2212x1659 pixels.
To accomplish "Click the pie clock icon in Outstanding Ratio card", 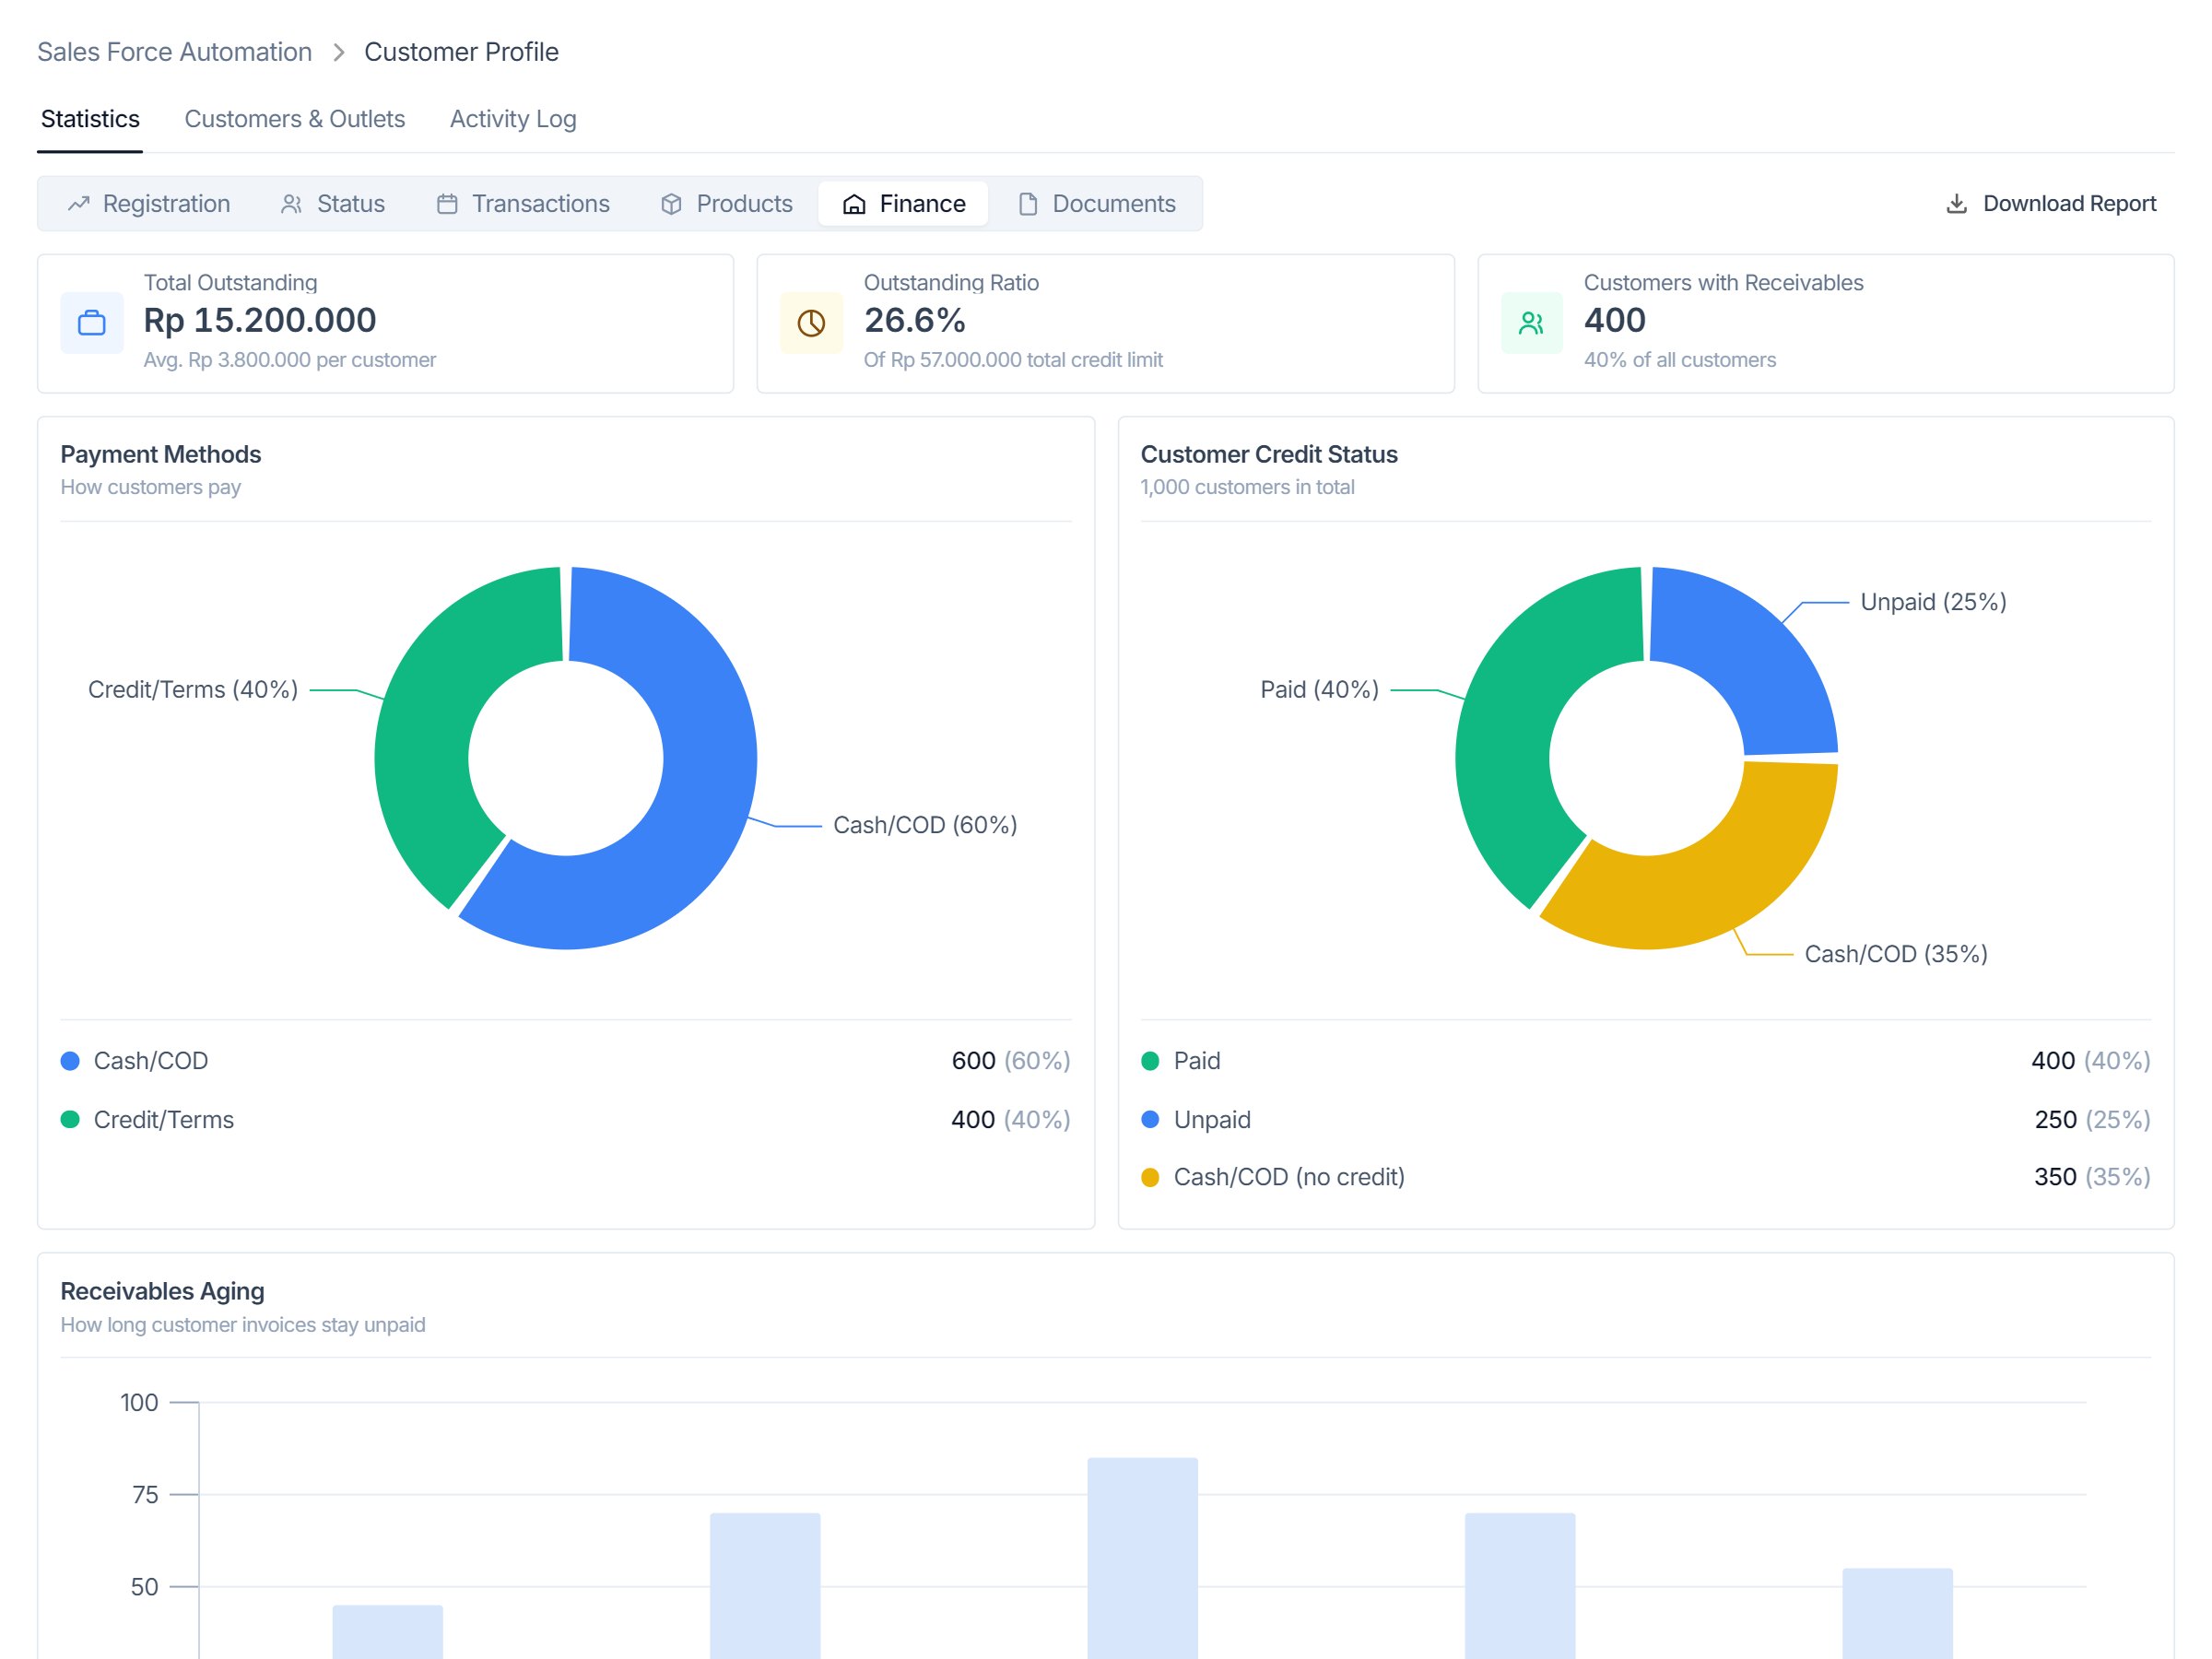I will coord(811,323).
